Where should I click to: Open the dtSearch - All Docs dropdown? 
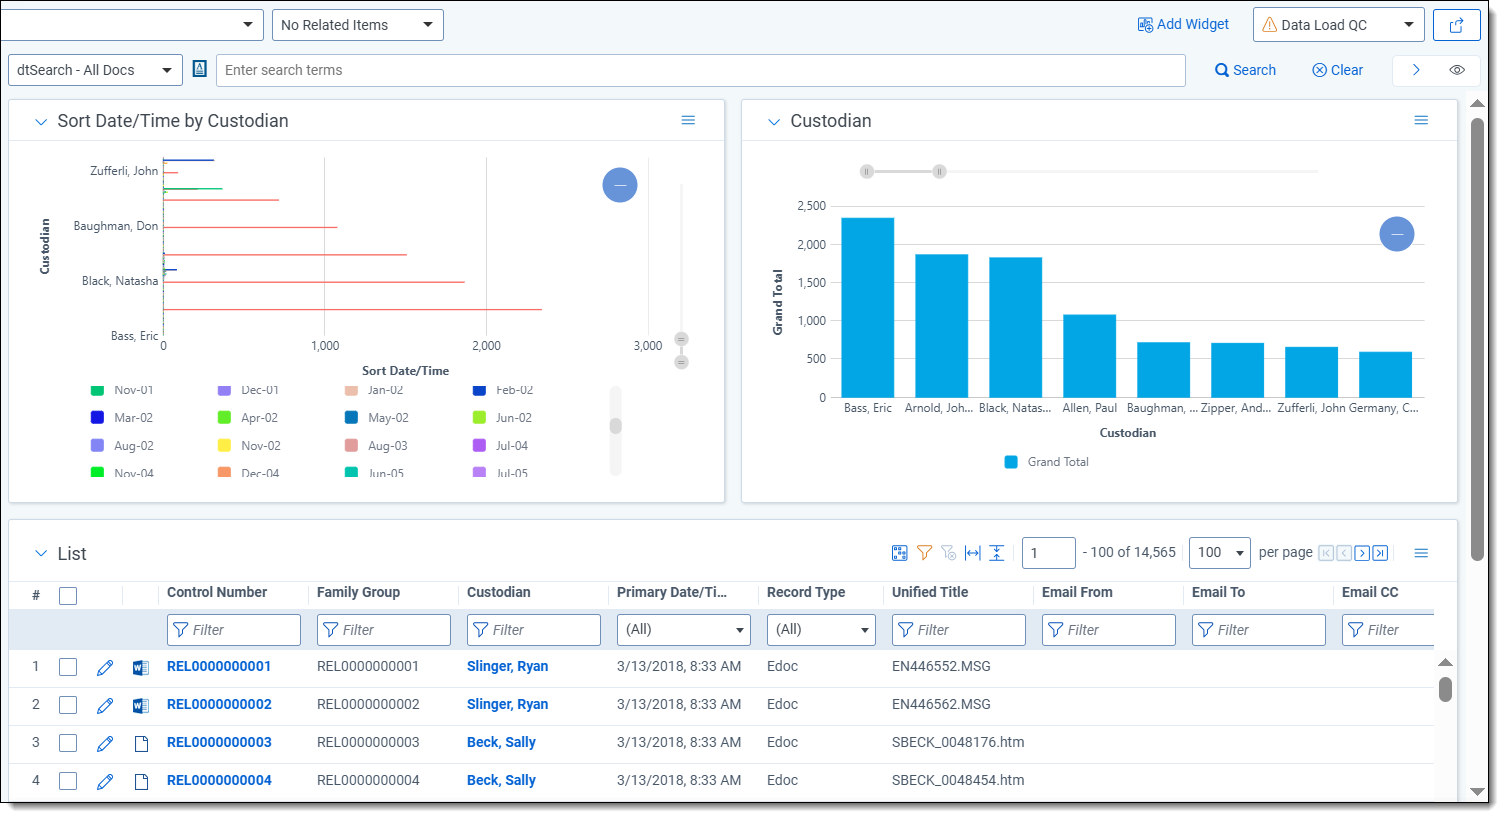tap(95, 70)
